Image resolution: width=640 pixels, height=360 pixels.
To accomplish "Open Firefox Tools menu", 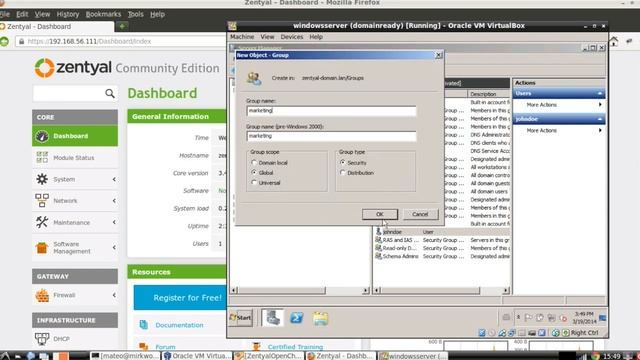I will (x=136, y=14).
